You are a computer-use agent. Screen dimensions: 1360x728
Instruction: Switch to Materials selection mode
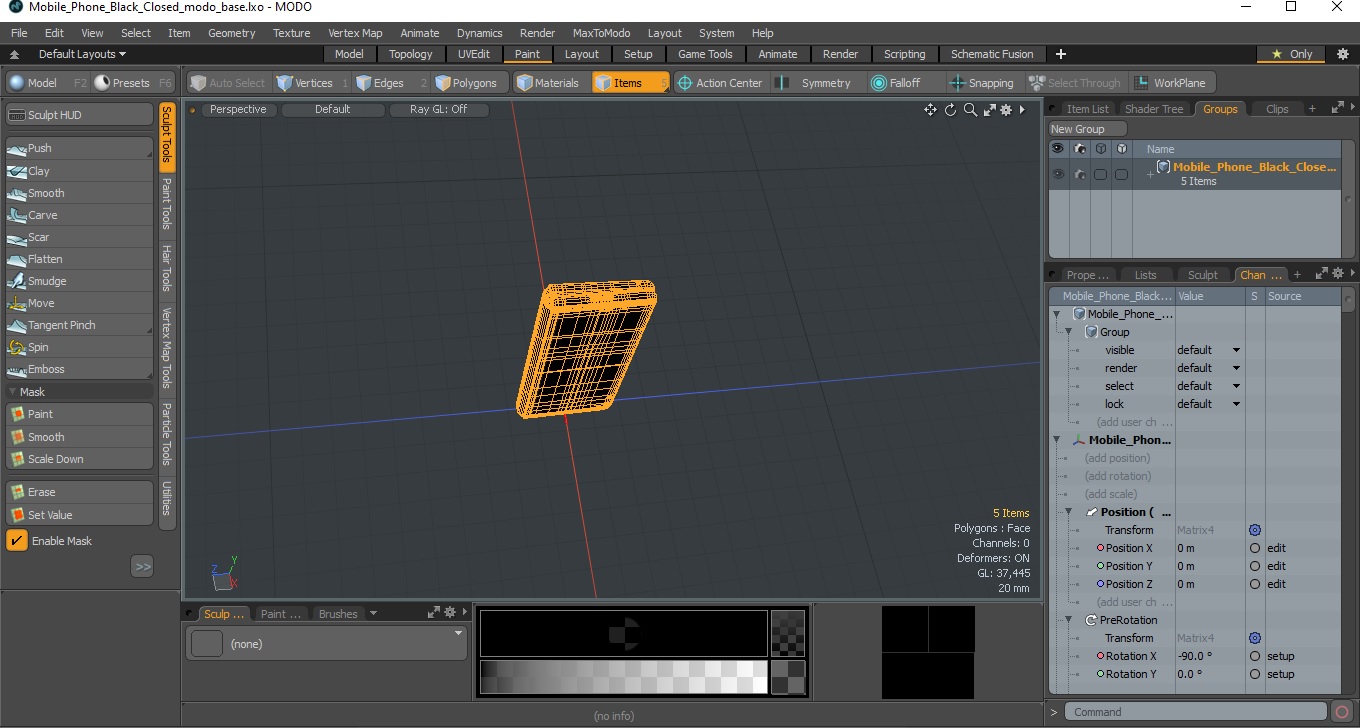pos(551,83)
